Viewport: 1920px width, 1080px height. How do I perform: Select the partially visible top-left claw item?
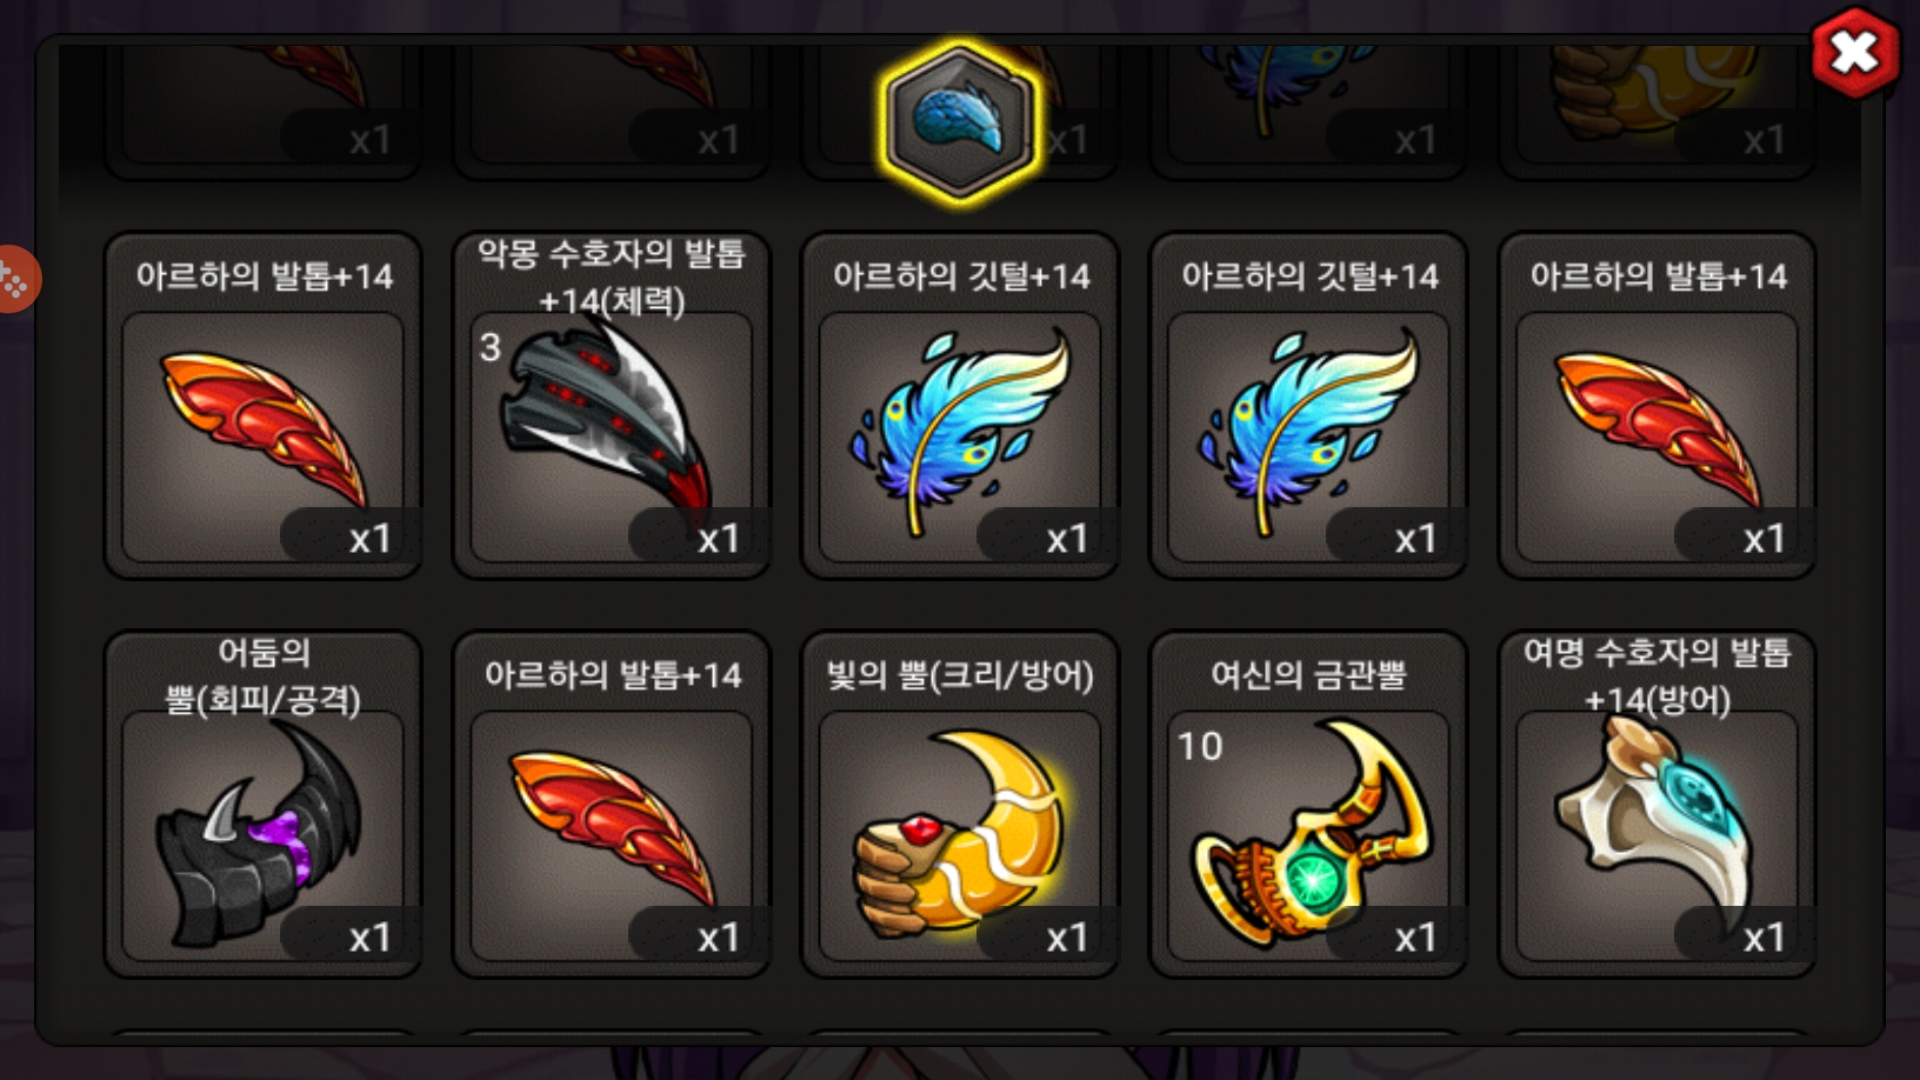pos(263,112)
